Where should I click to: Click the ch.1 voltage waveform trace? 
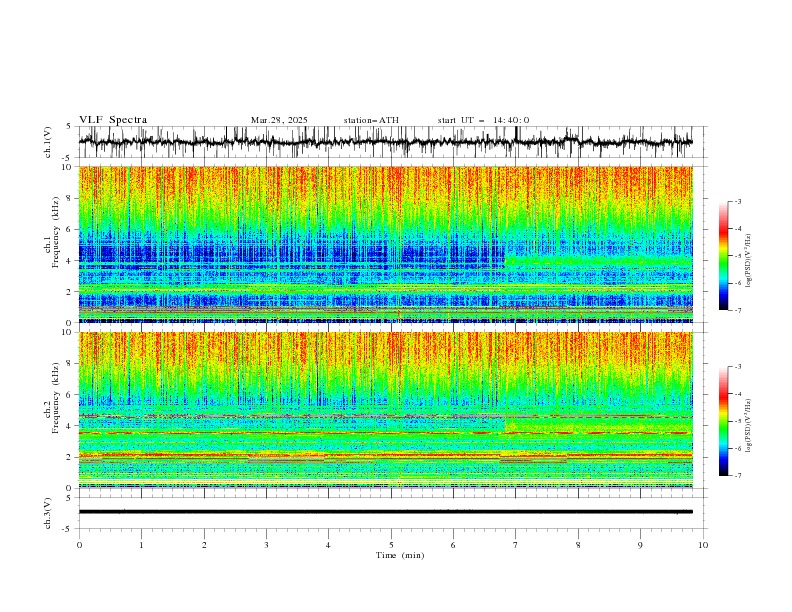coord(385,142)
